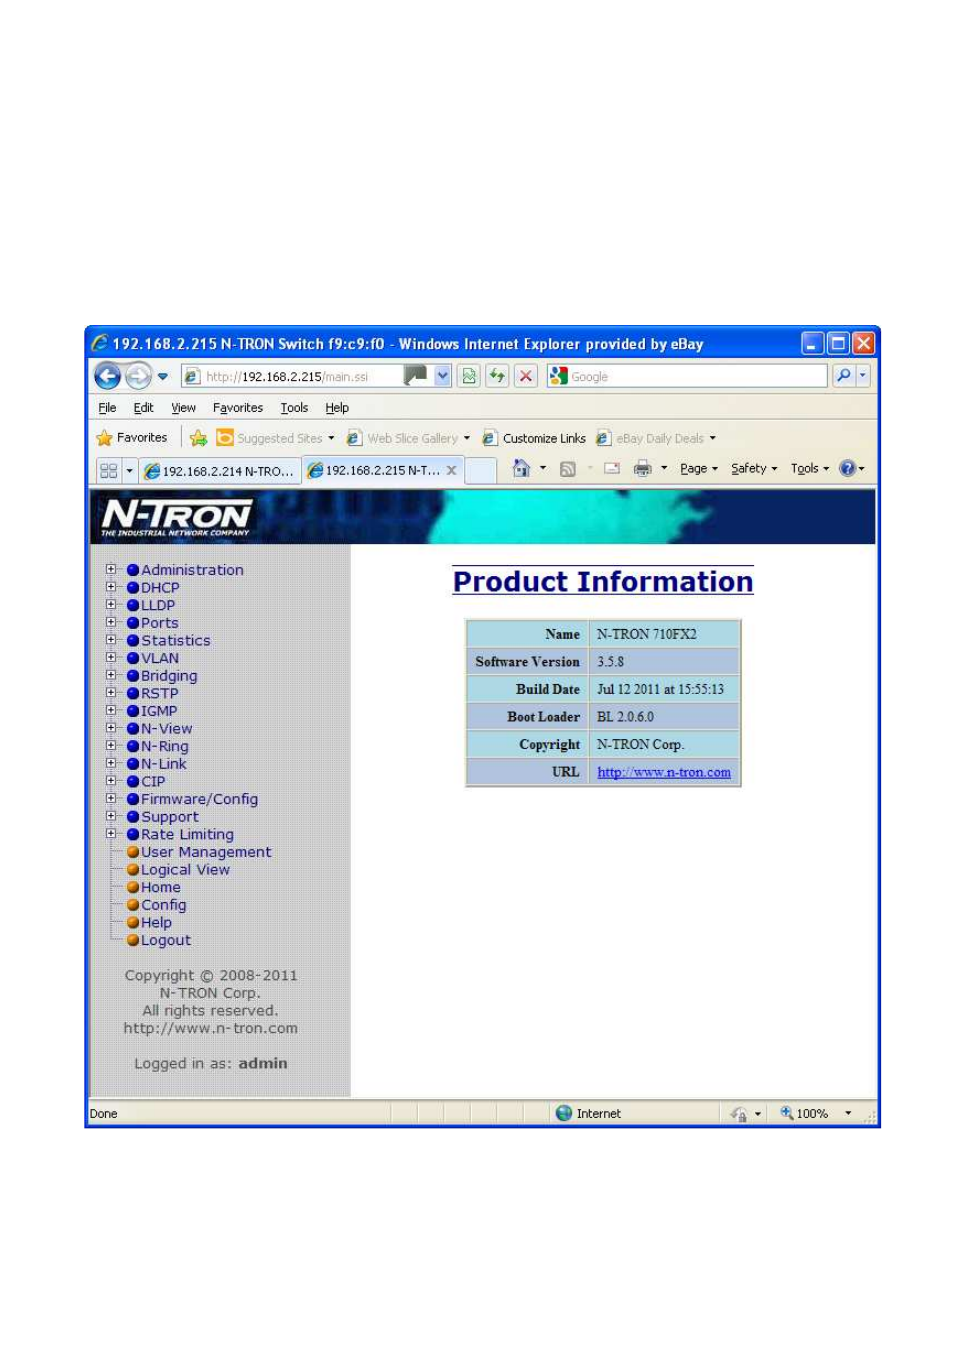Open the search provider dropdown arrow
The image size is (954, 1350).
[863, 376]
